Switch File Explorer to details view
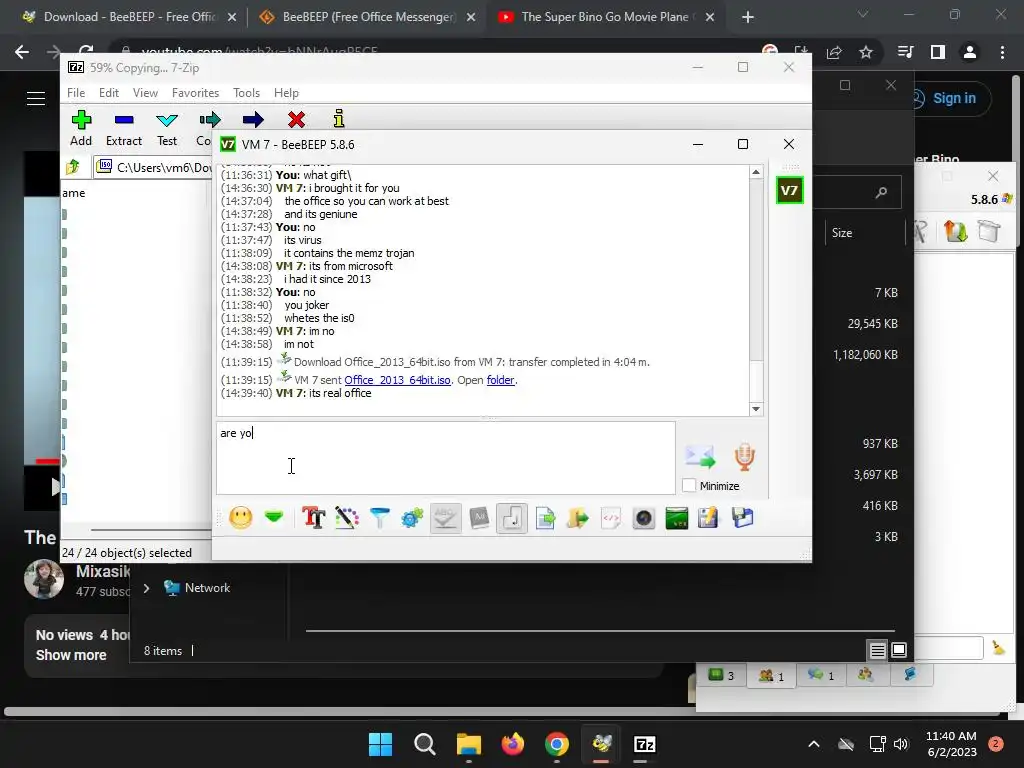Screen dimensions: 1024x768 pos(877,650)
